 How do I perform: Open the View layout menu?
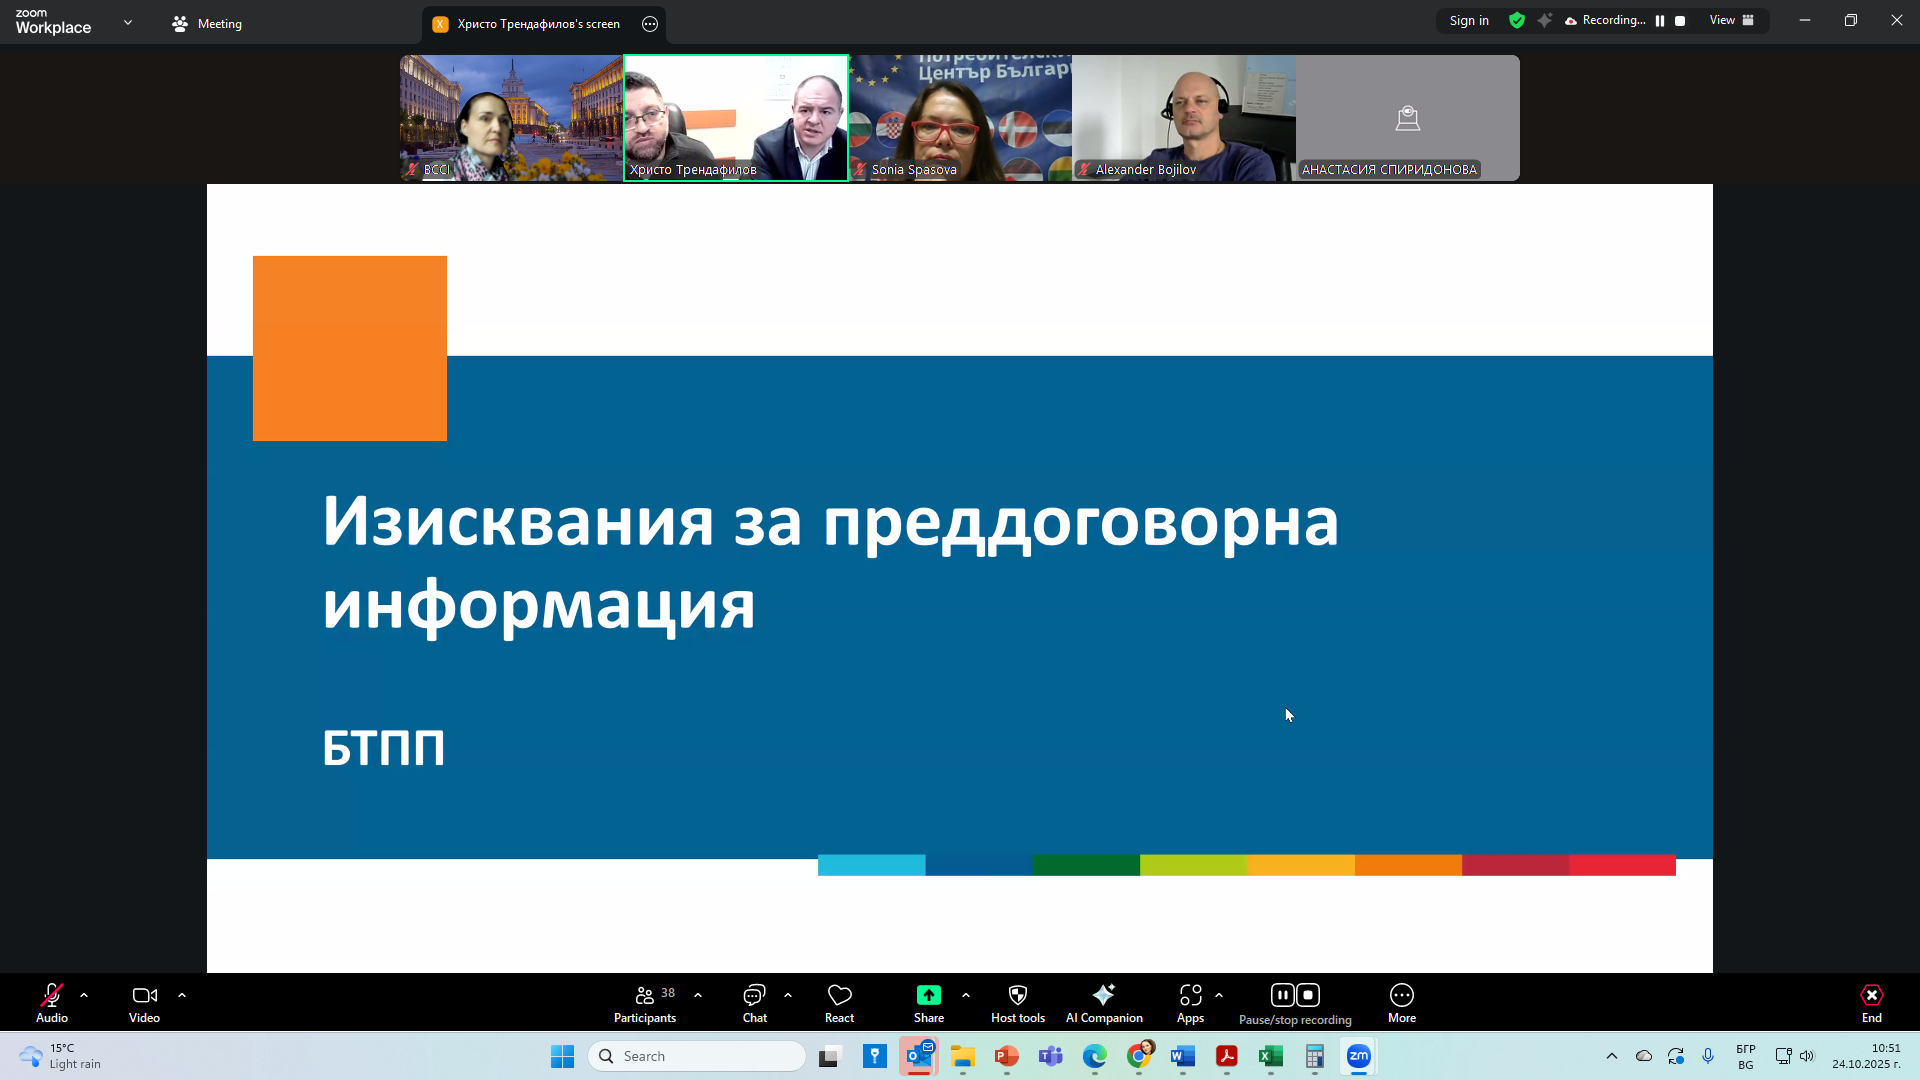pyautogui.click(x=1731, y=21)
